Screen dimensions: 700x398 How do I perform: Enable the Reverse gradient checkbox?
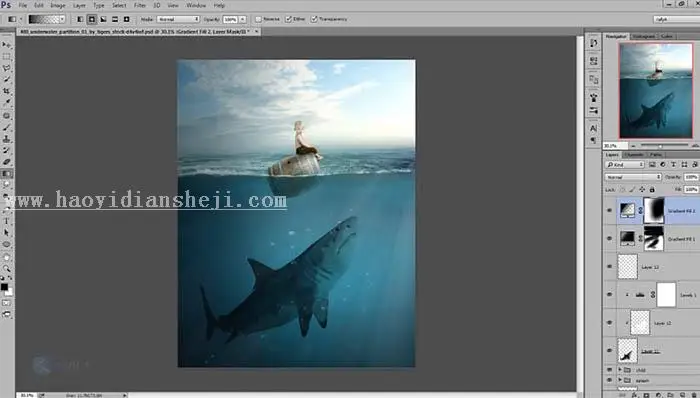[x=258, y=19]
